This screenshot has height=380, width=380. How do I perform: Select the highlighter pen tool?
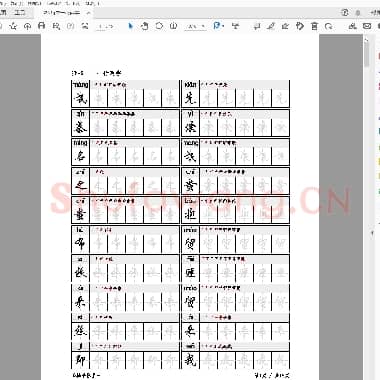click(x=271, y=26)
